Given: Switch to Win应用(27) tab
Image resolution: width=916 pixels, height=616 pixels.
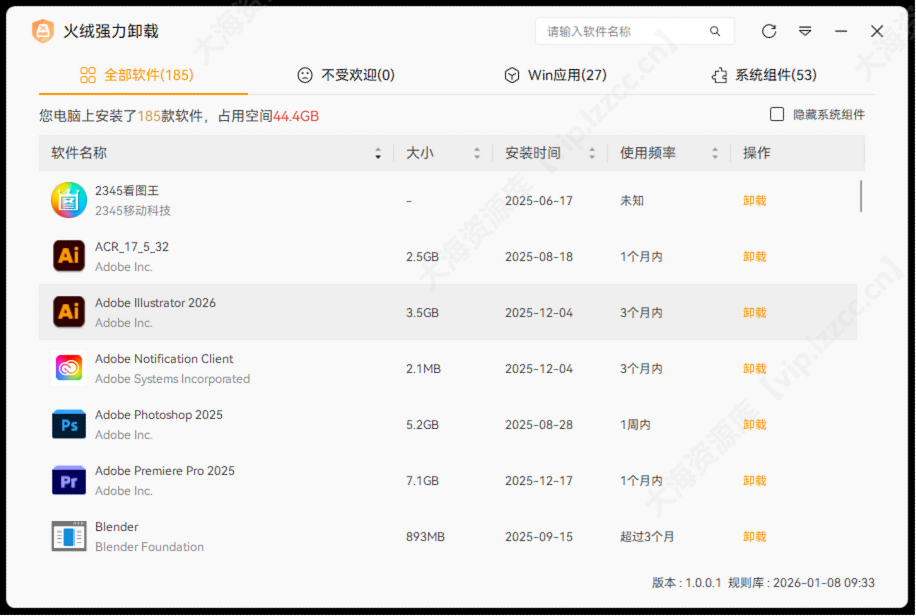Looking at the screenshot, I should pos(556,75).
